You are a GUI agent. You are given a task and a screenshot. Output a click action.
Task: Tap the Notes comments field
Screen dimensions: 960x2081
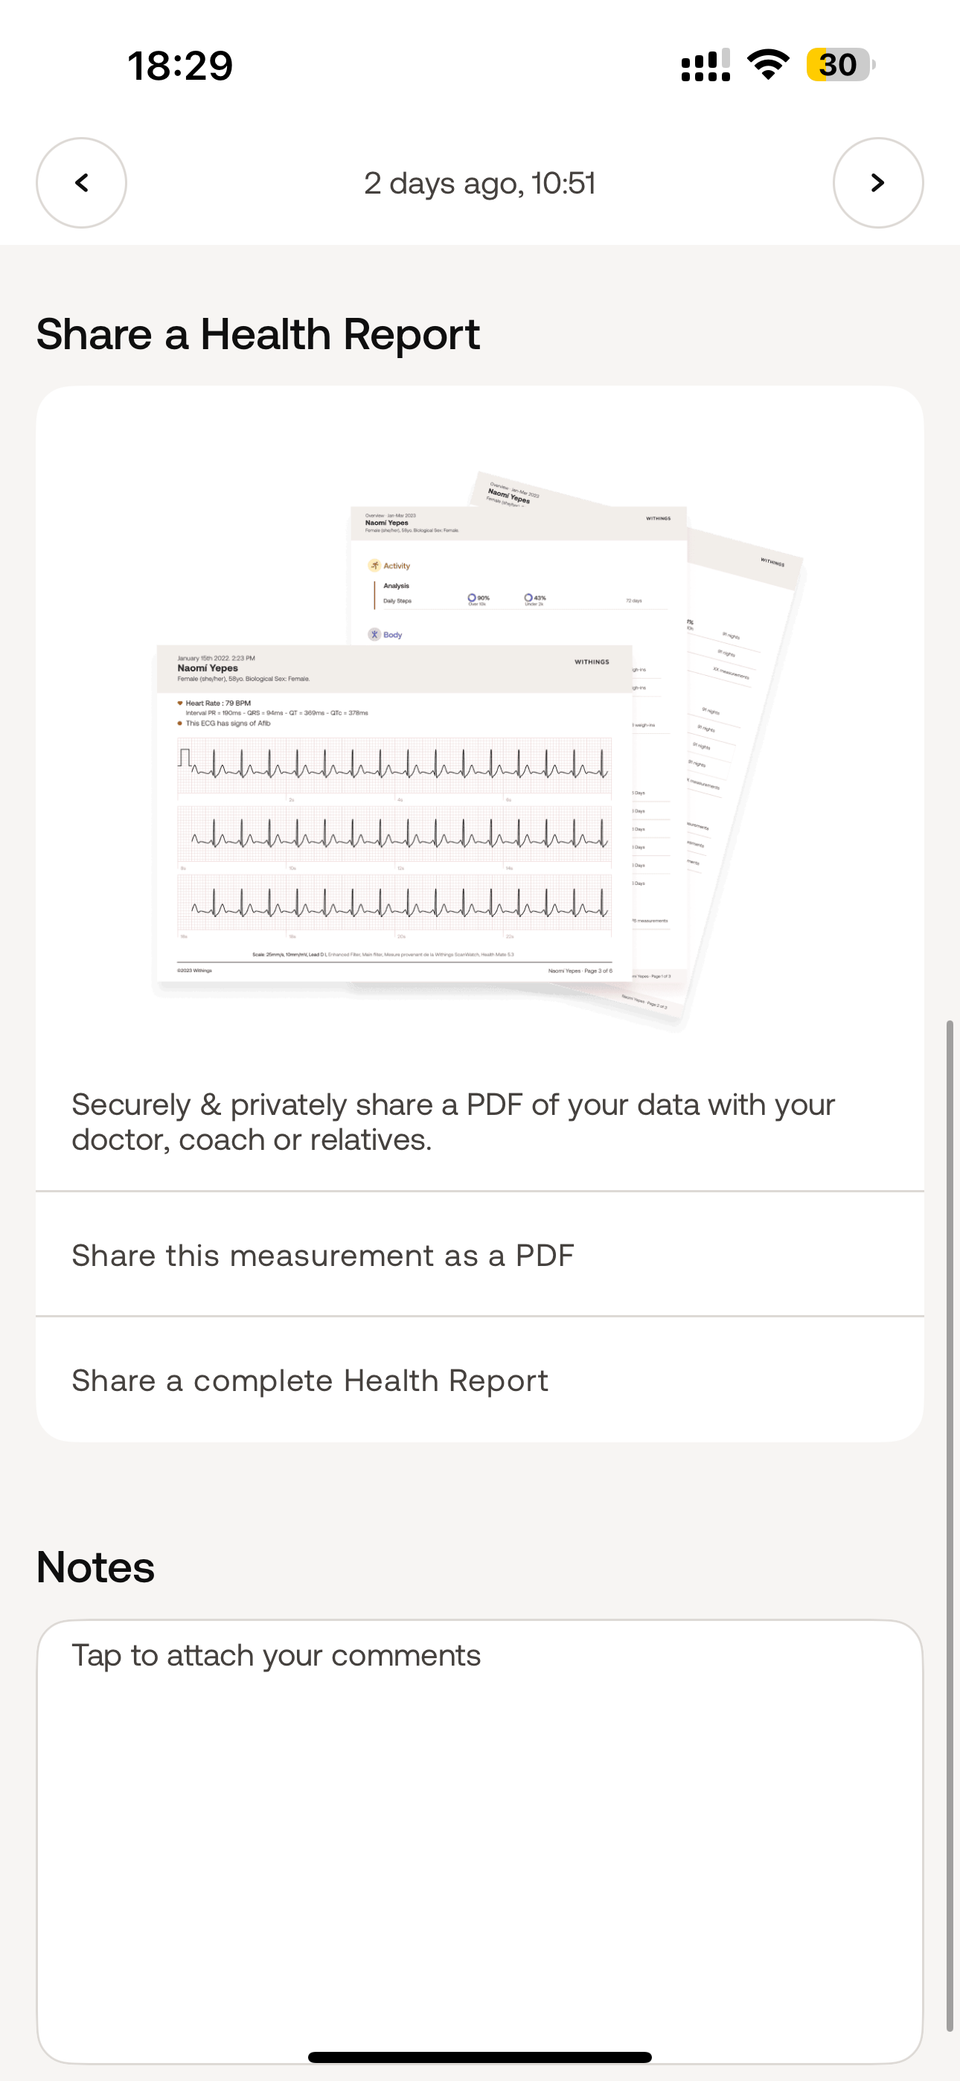click(x=480, y=1840)
